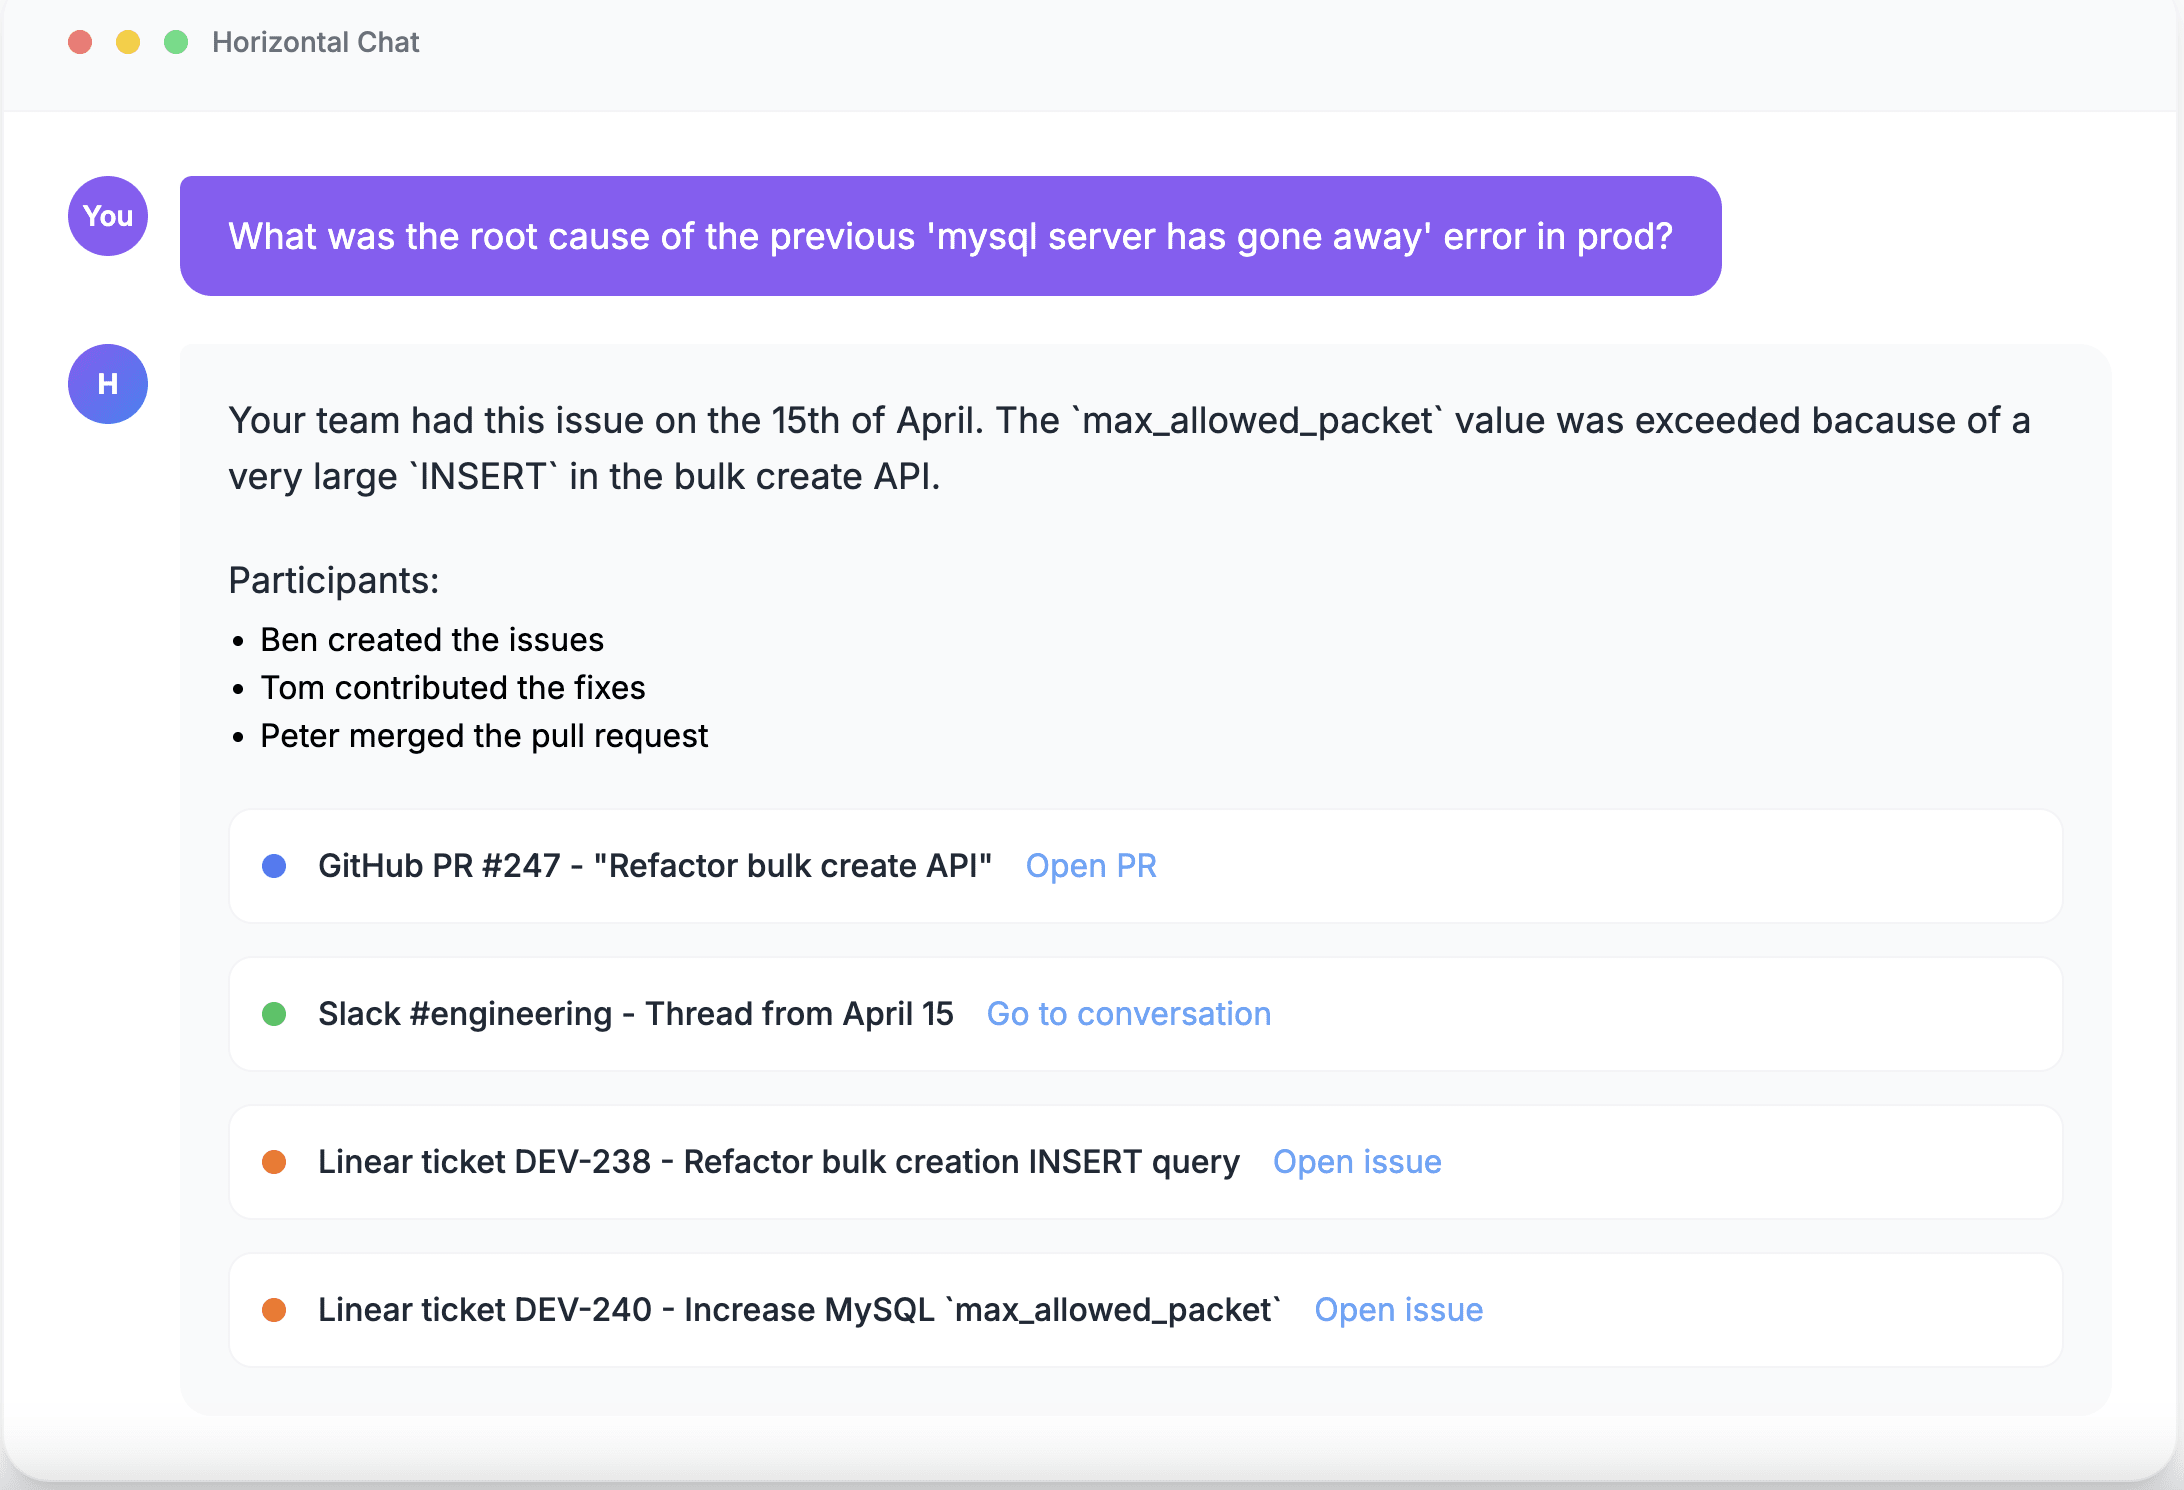The image size is (2184, 1490).
Task: Select the DEV-238 Refactor bulk creation card
Action: coord(1750,1162)
